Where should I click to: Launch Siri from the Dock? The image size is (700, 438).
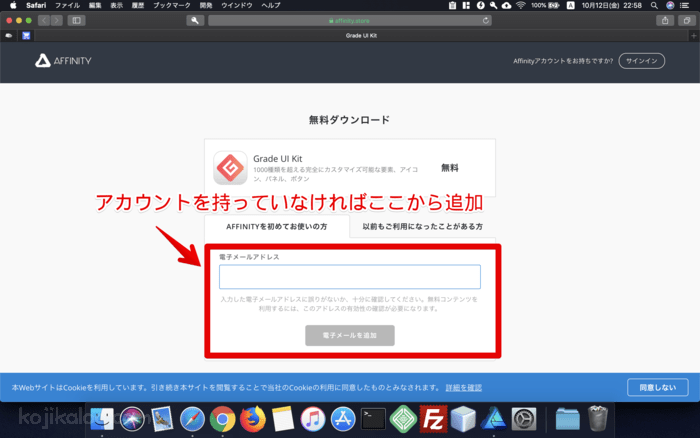(x=132, y=419)
